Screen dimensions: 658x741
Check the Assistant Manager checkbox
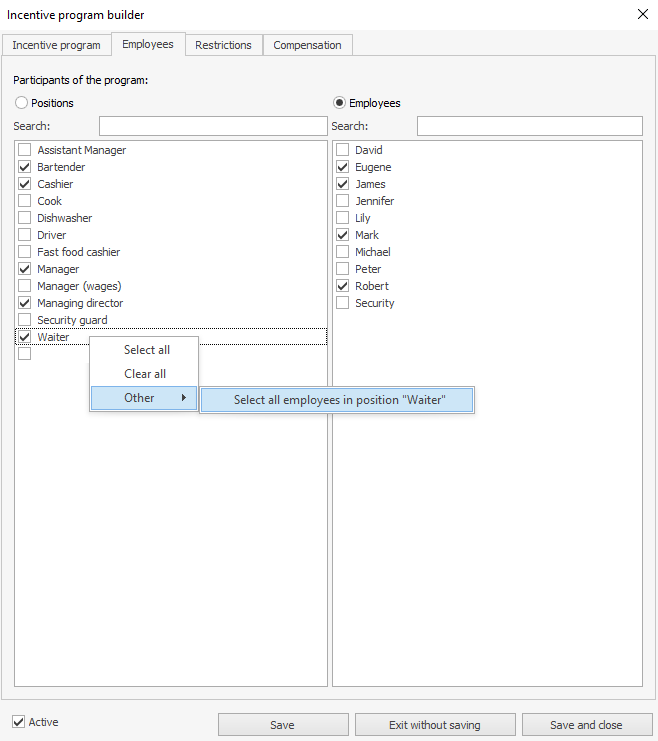pyautogui.click(x=25, y=150)
